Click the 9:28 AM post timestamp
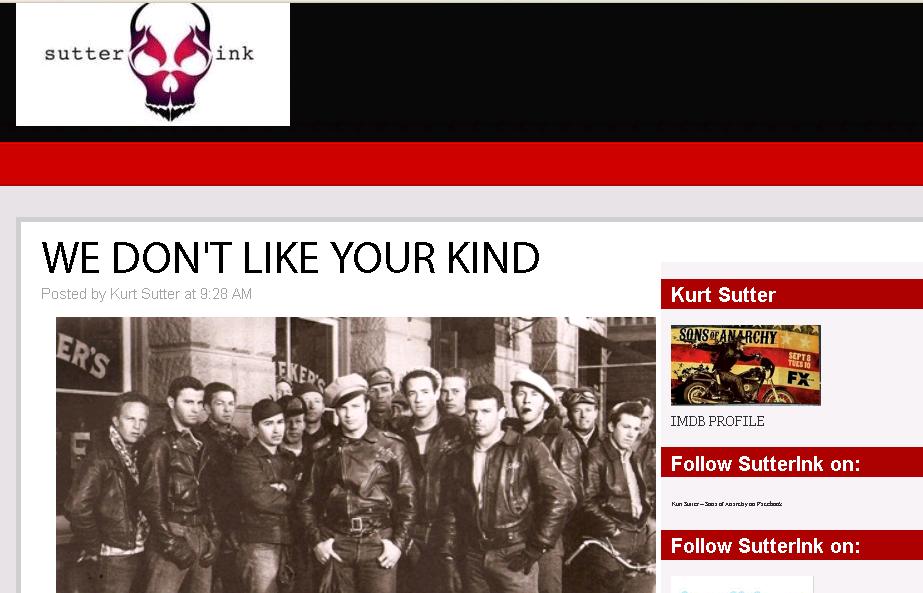Screen dimensions: 923x593 tap(226, 294)
